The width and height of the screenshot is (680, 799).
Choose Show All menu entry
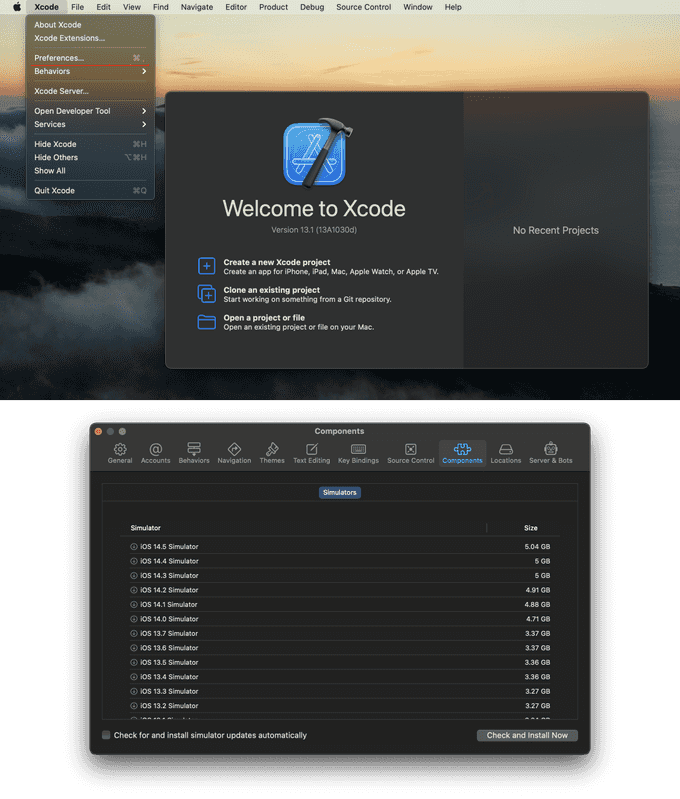(x=90, y=171)
